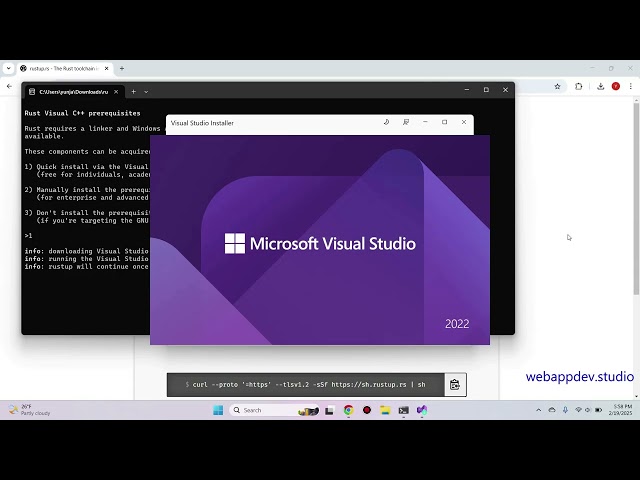Open the Chrome tab search dropdown

coord(9,69)
